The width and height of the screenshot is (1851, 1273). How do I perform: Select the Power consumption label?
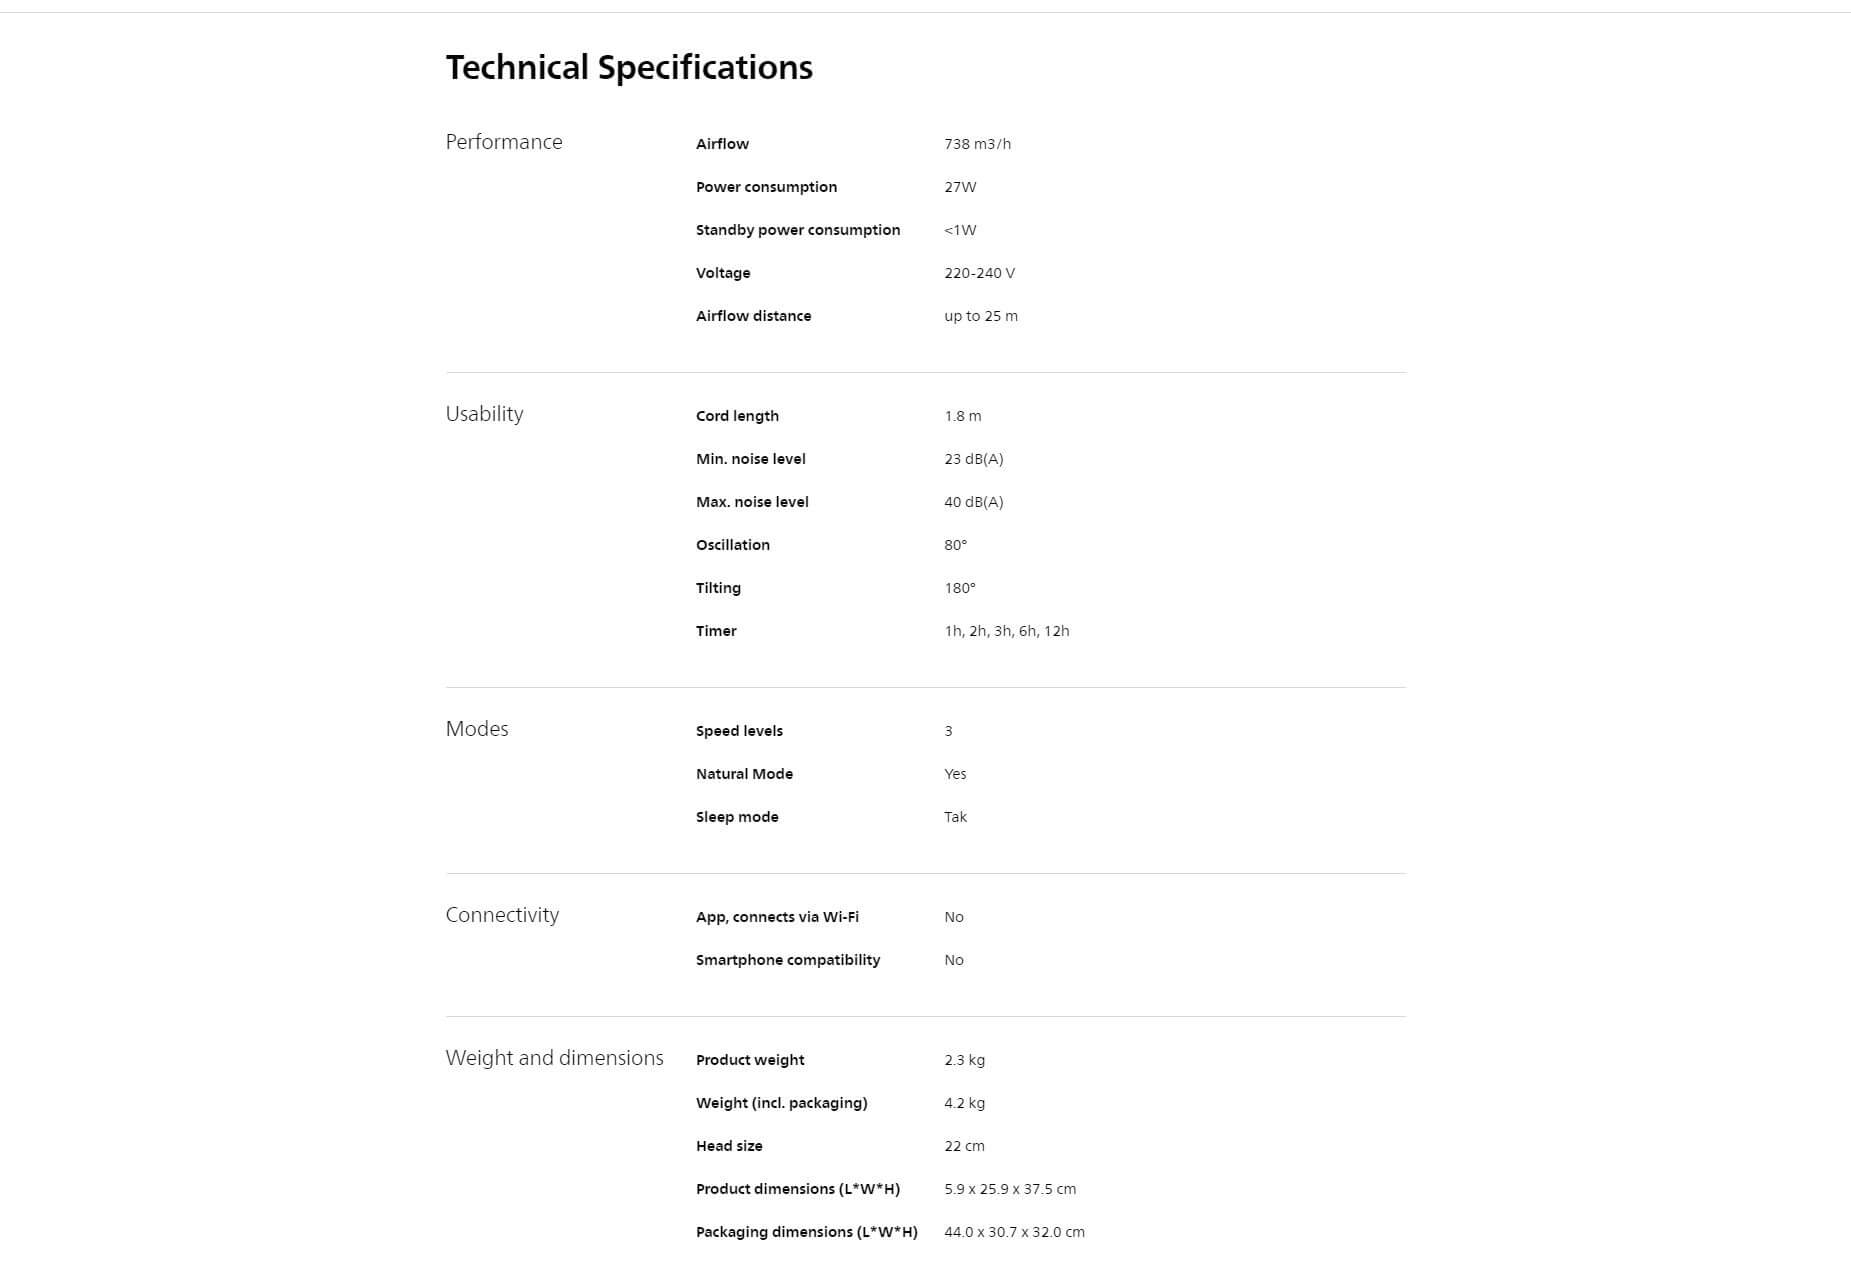(x=766, y=187)
